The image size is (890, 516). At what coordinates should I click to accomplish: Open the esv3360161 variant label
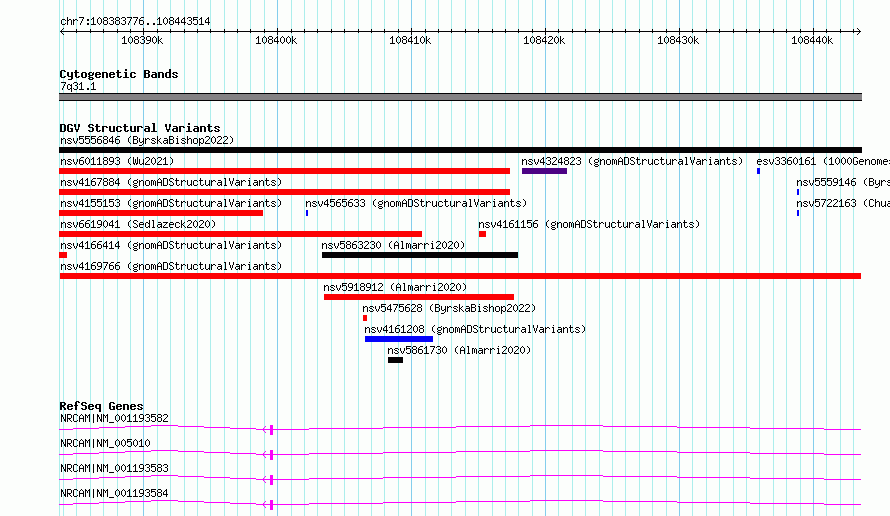click(823, 161)
